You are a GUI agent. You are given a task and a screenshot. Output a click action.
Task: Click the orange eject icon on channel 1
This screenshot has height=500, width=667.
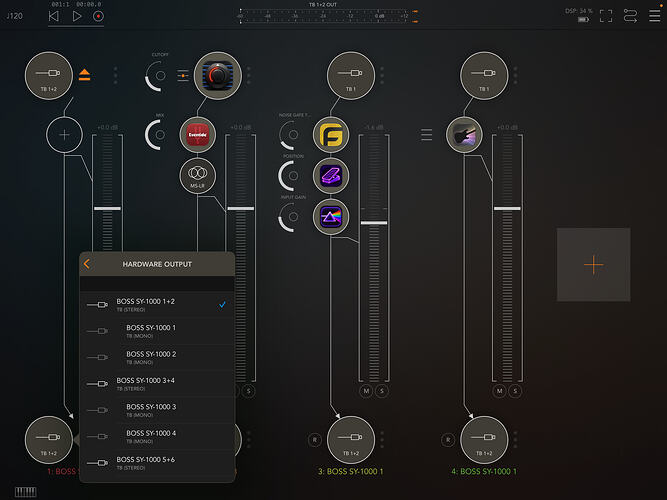(84, 75)
